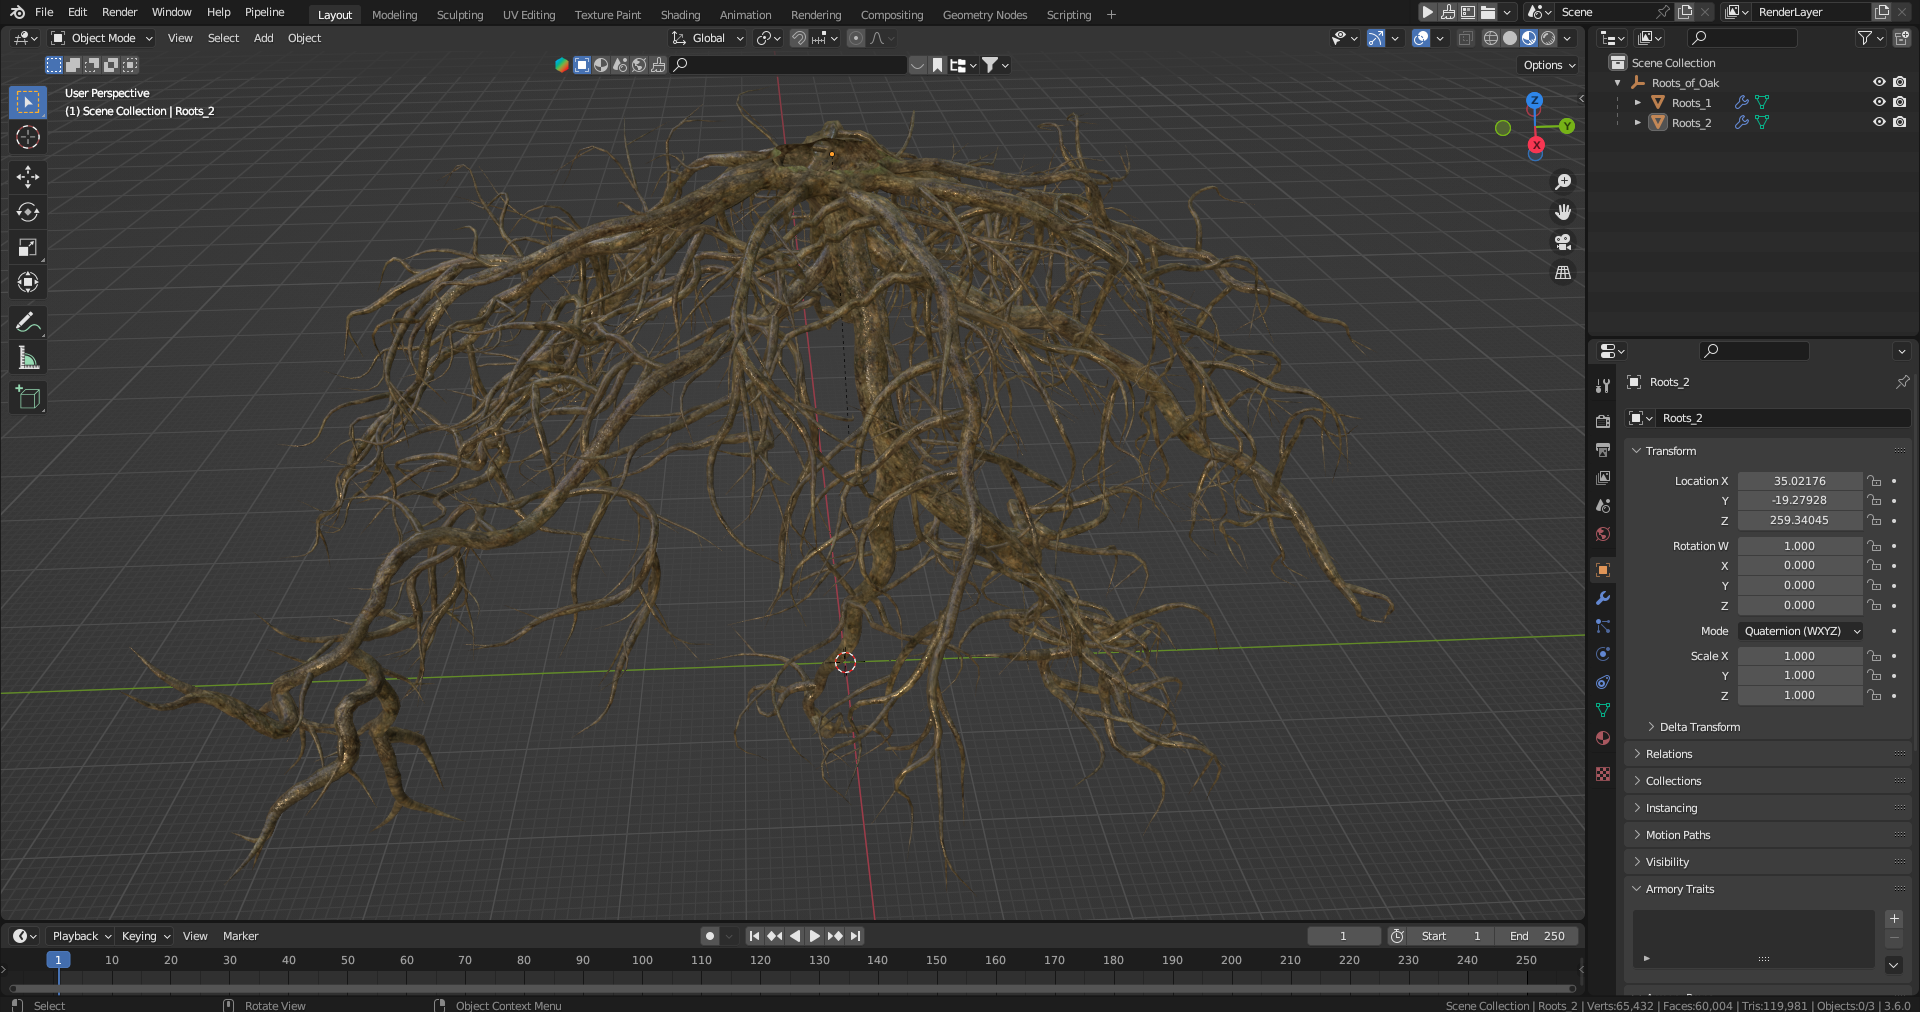This screenshot has width=1920, height=1012.
Task: Play the animation
Action: click(x=814, y=936)
